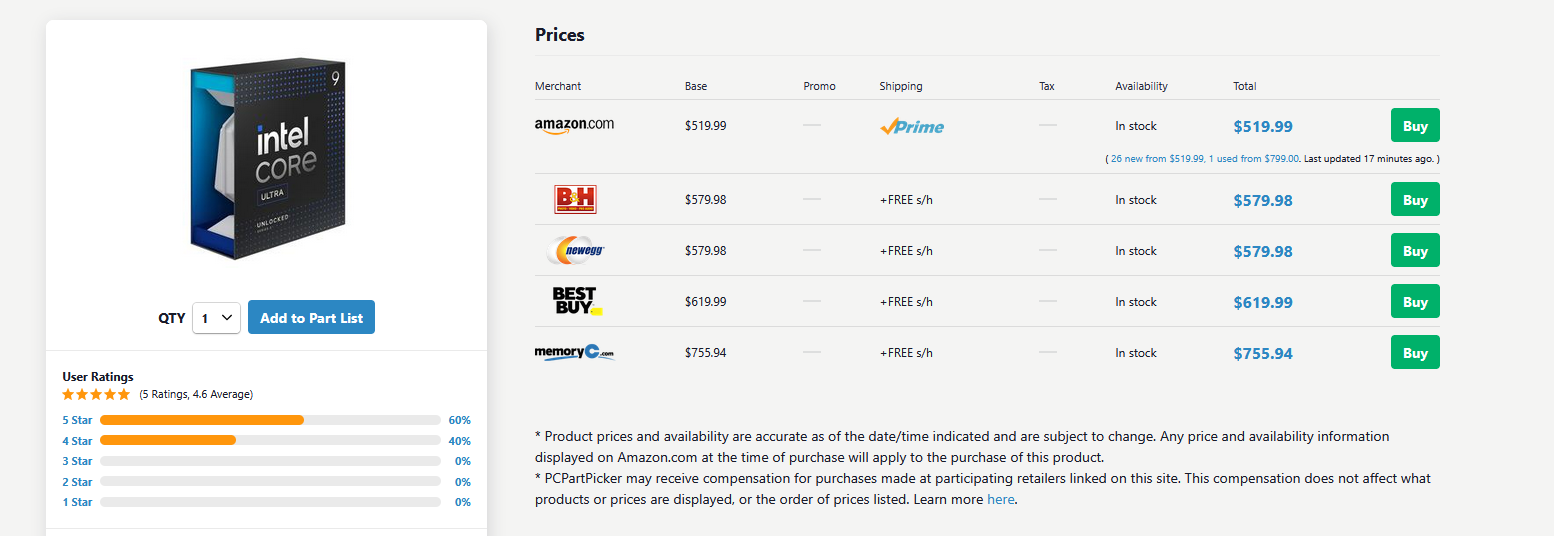
Task: Open the QTY quantity dropdown
Action: point(216,318)
